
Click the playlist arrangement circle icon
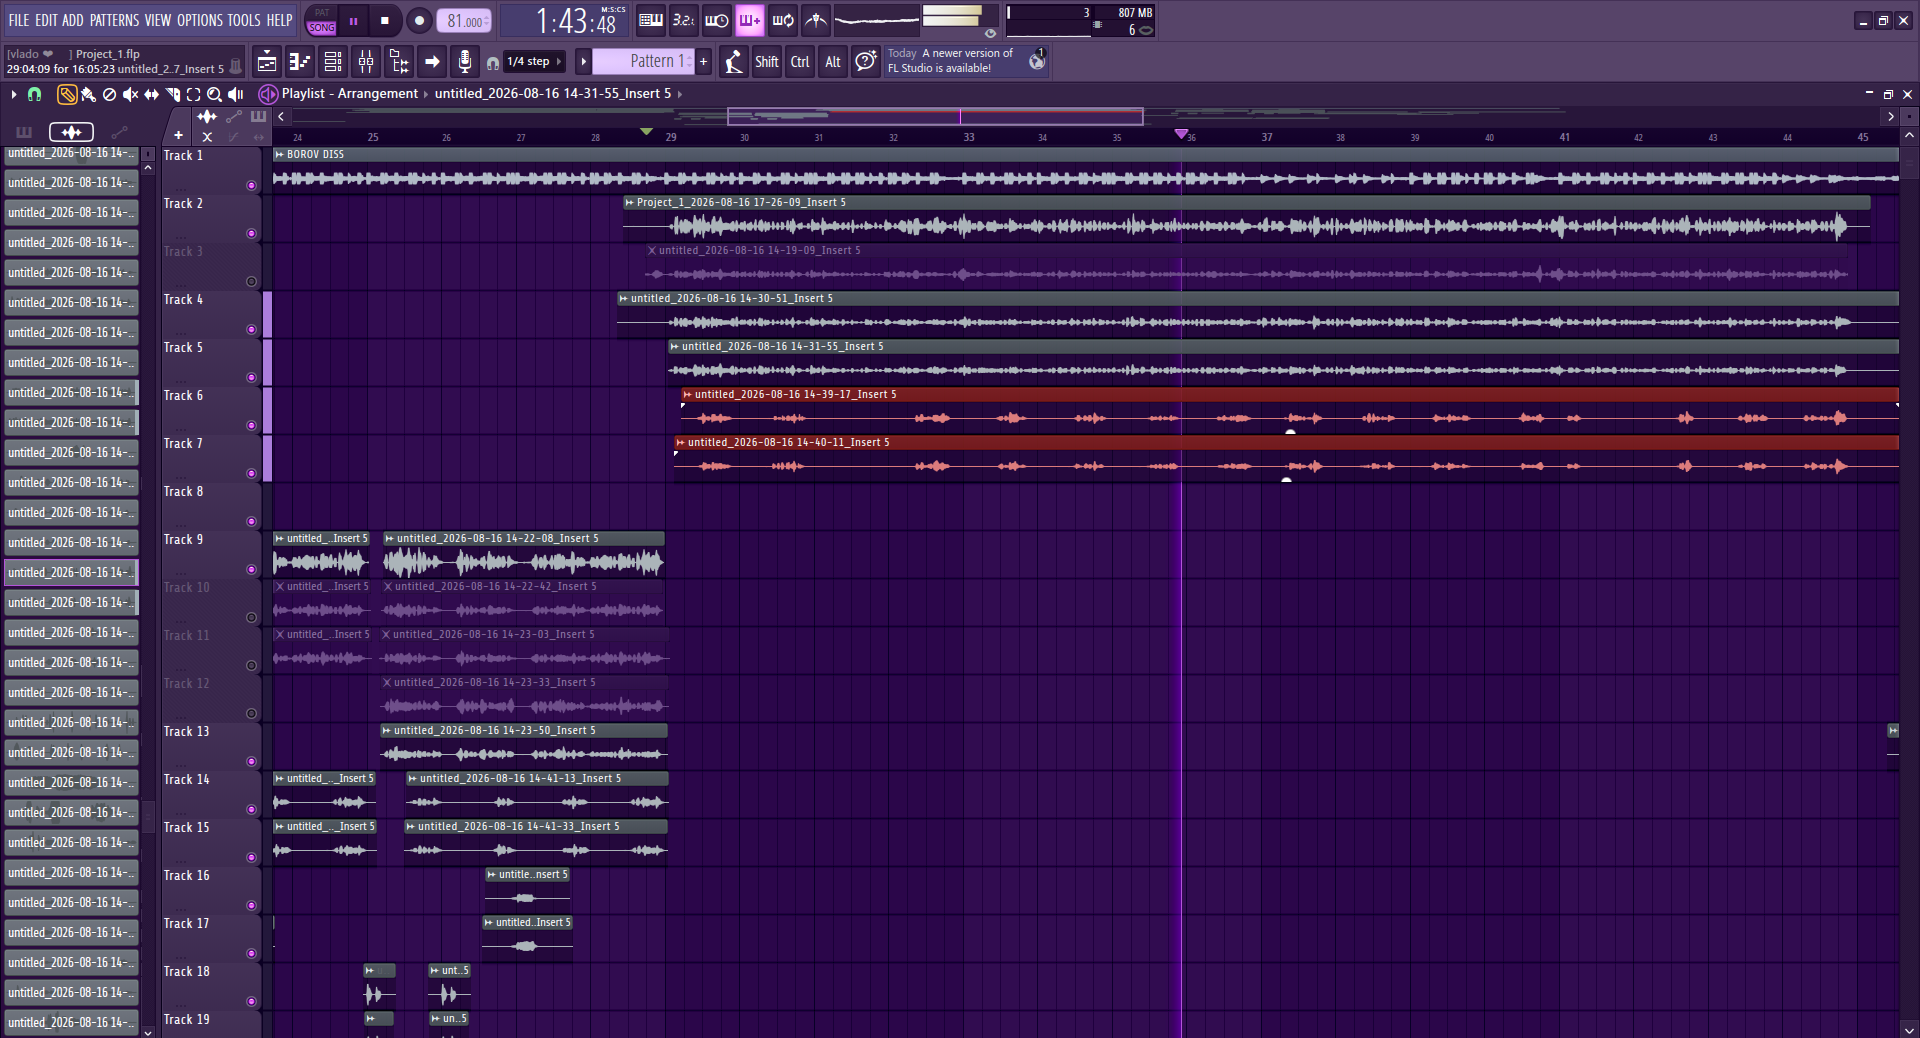point(268,94)
